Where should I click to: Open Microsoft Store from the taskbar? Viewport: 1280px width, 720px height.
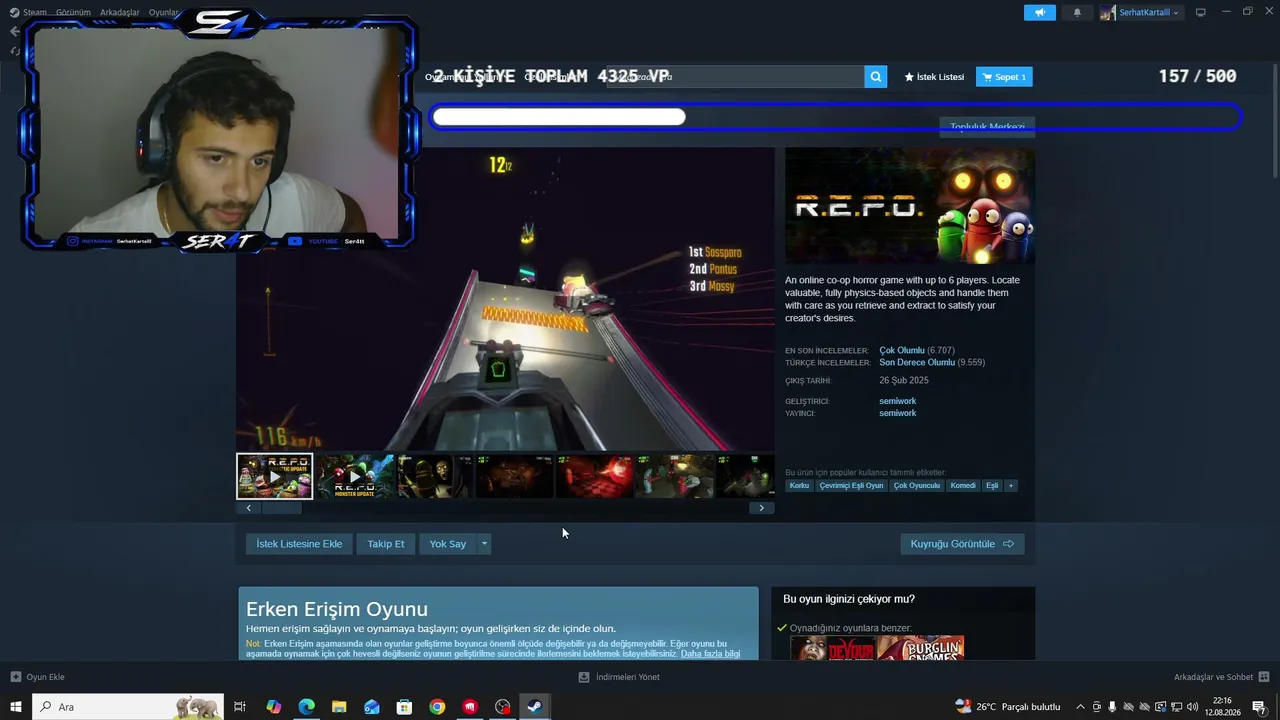pyautogui.click(x=404, y=707)
